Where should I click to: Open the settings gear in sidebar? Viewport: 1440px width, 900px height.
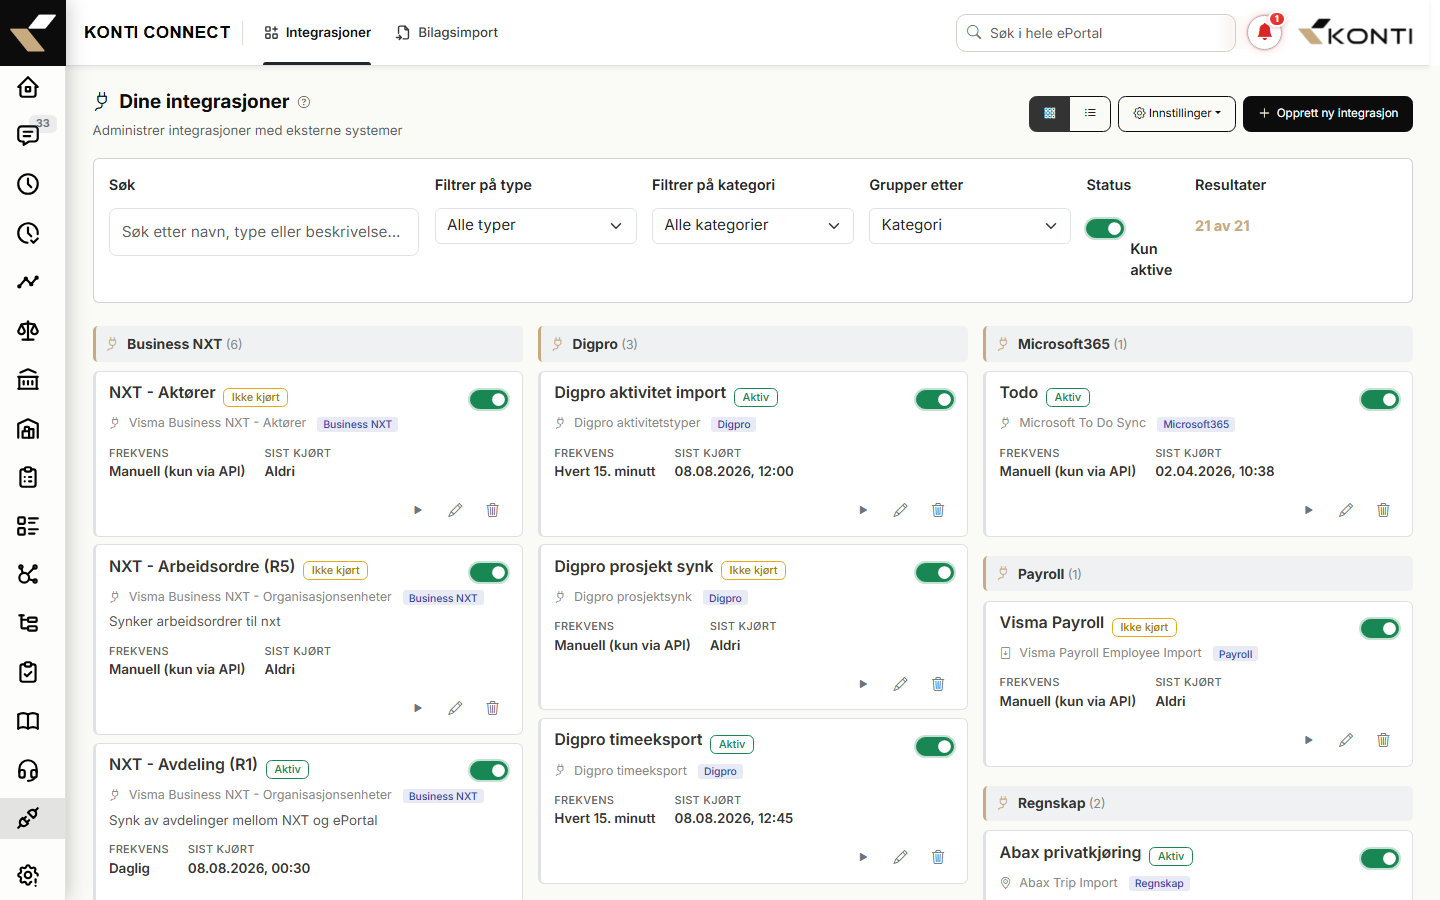[x=28, y=876]
